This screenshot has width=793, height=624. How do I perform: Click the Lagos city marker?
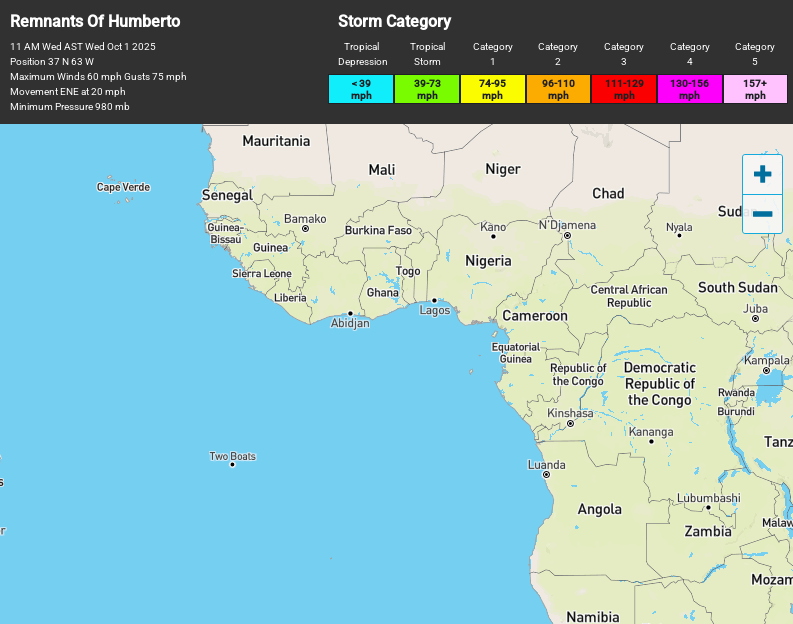click(434, 301)
